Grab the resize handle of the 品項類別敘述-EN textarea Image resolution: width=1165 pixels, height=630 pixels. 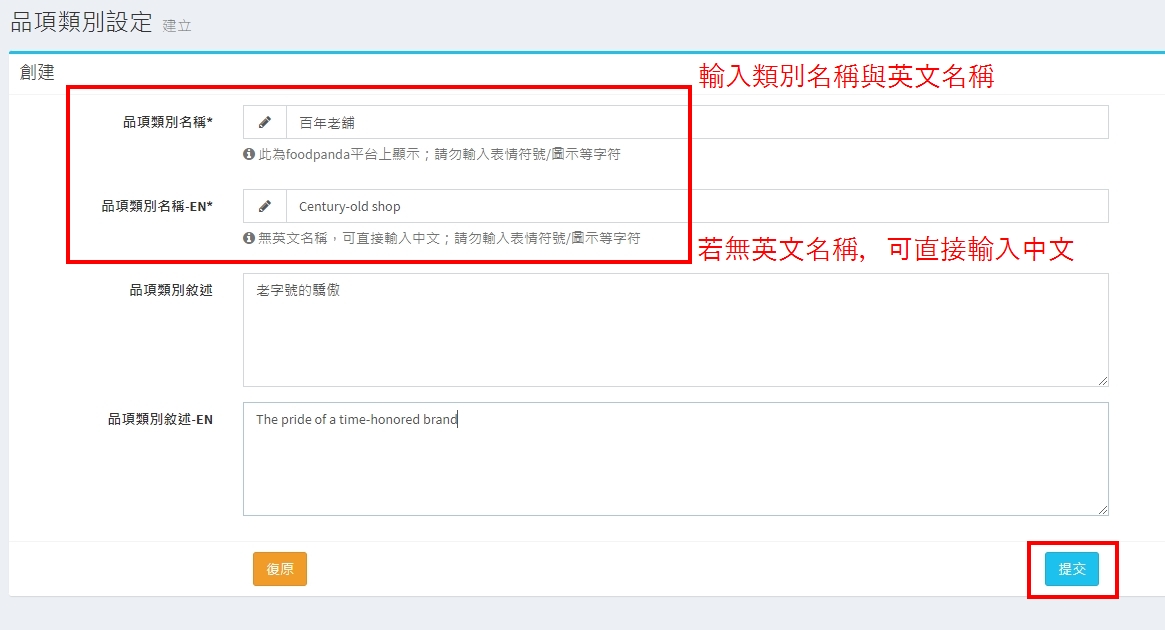1103,509
